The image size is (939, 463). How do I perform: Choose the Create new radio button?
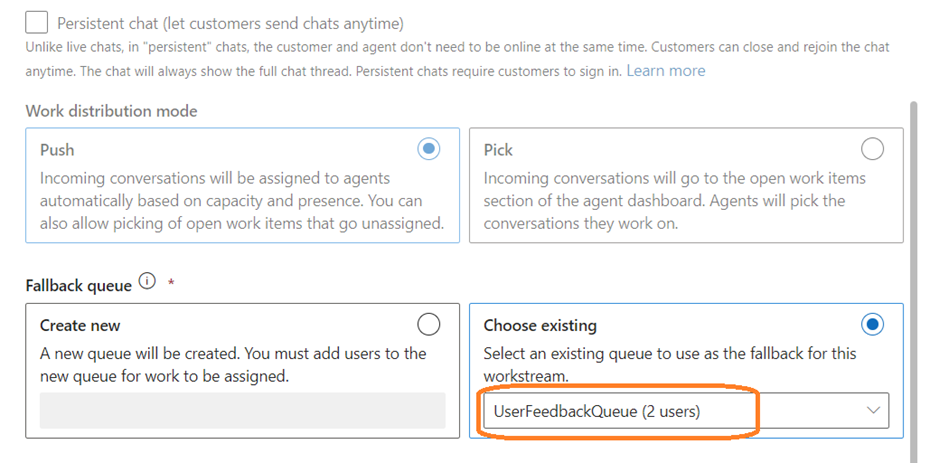tap(428, 325)
